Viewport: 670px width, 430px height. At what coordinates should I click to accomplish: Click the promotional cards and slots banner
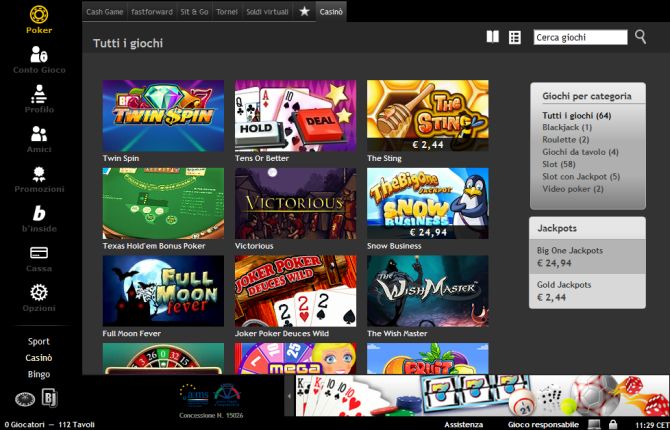[x=482, y=396]
